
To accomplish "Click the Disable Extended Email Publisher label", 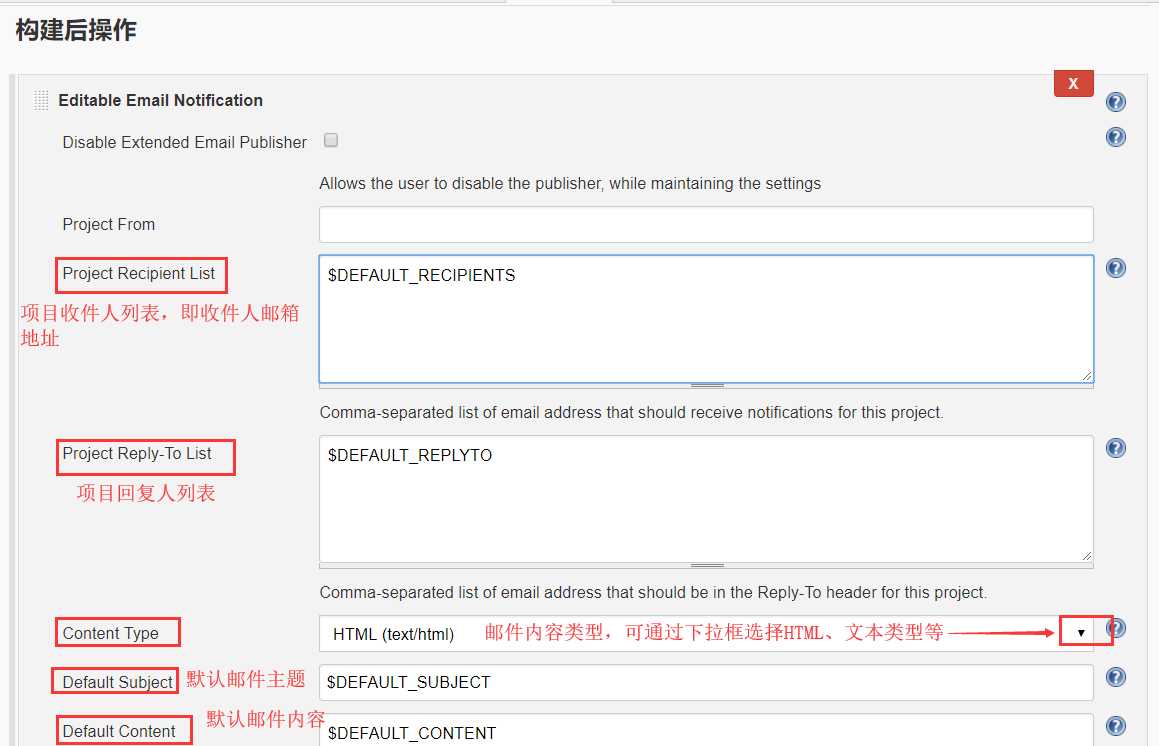I will (x=184, y=142).
